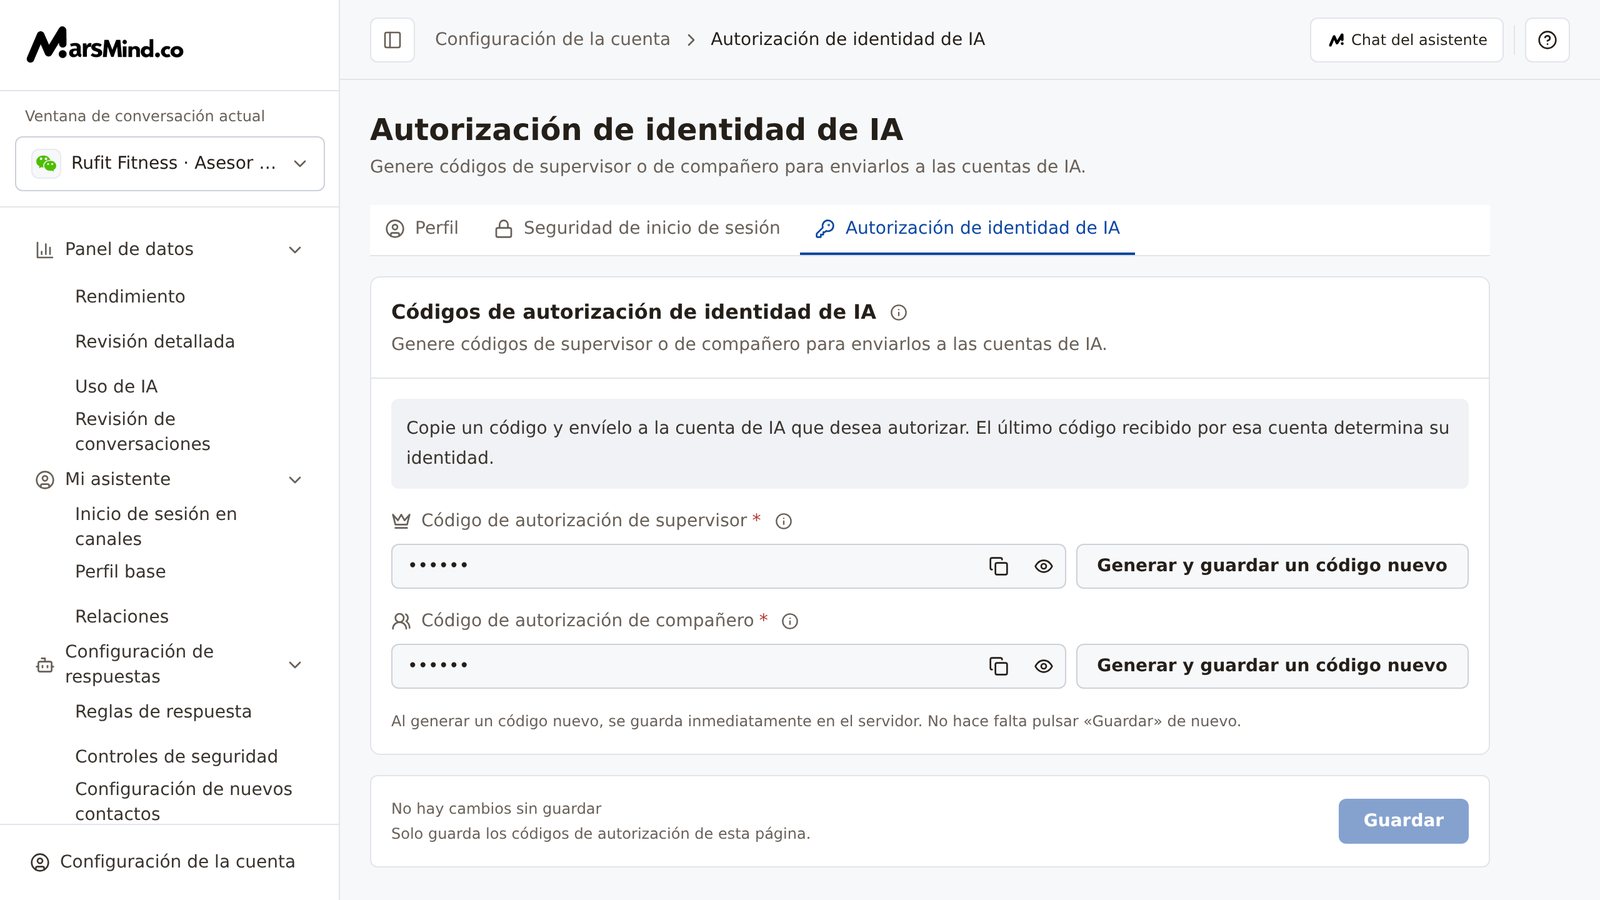Reveal the compañero code with eye icon

tap(1043, 666)
